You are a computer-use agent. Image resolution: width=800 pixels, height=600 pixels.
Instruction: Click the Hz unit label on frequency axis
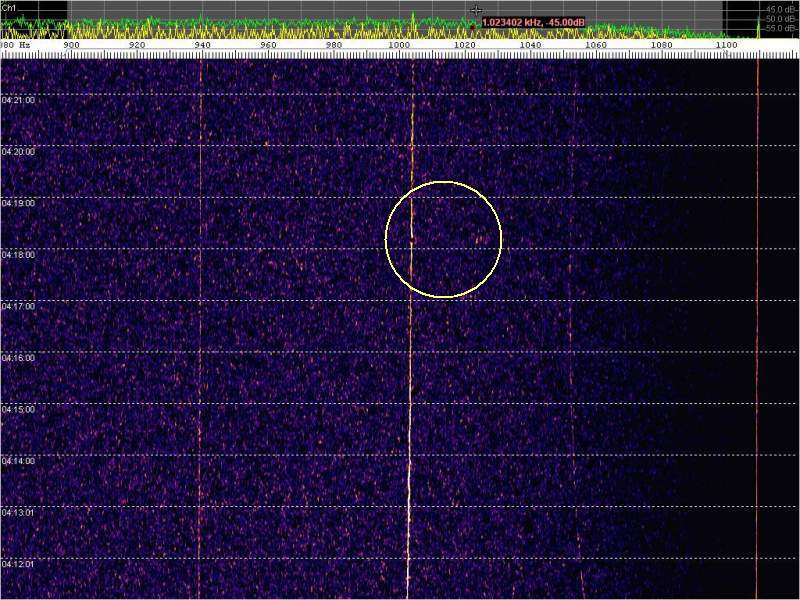pos(23,46)
